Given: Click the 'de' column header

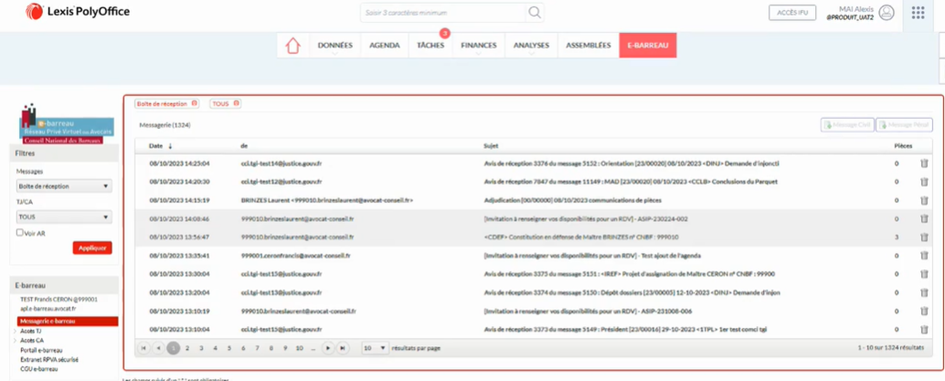Looking at the screenshot, I should pos(244,146).
